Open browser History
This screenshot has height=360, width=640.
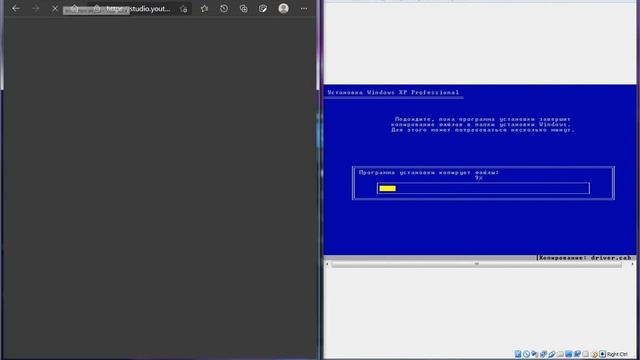click(224, 9)
